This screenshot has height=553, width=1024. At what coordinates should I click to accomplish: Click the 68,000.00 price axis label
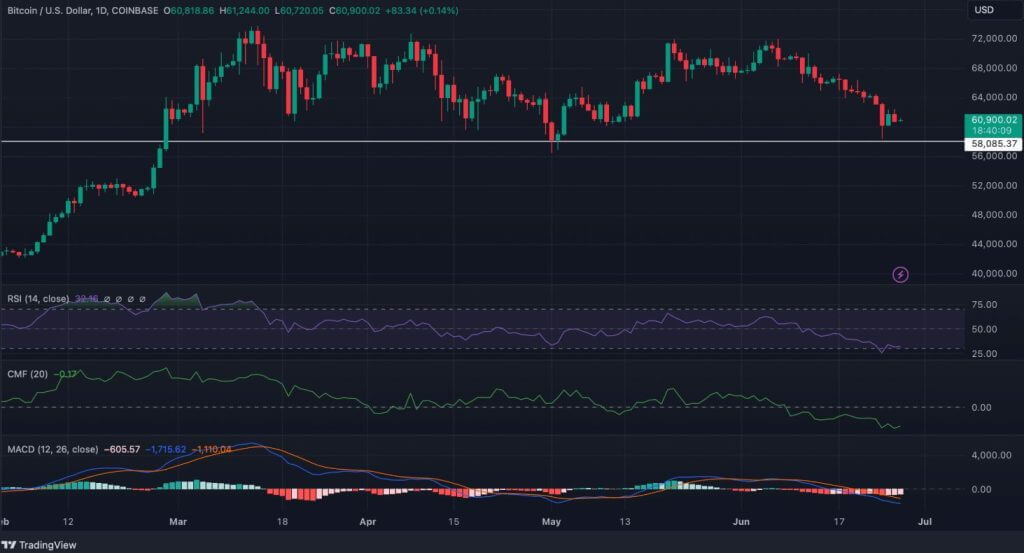click(x=994, y=68)
